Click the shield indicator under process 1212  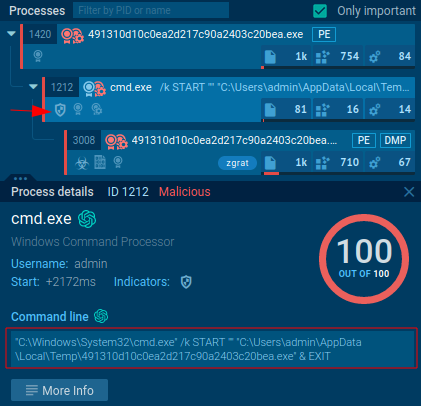(60, 110)
